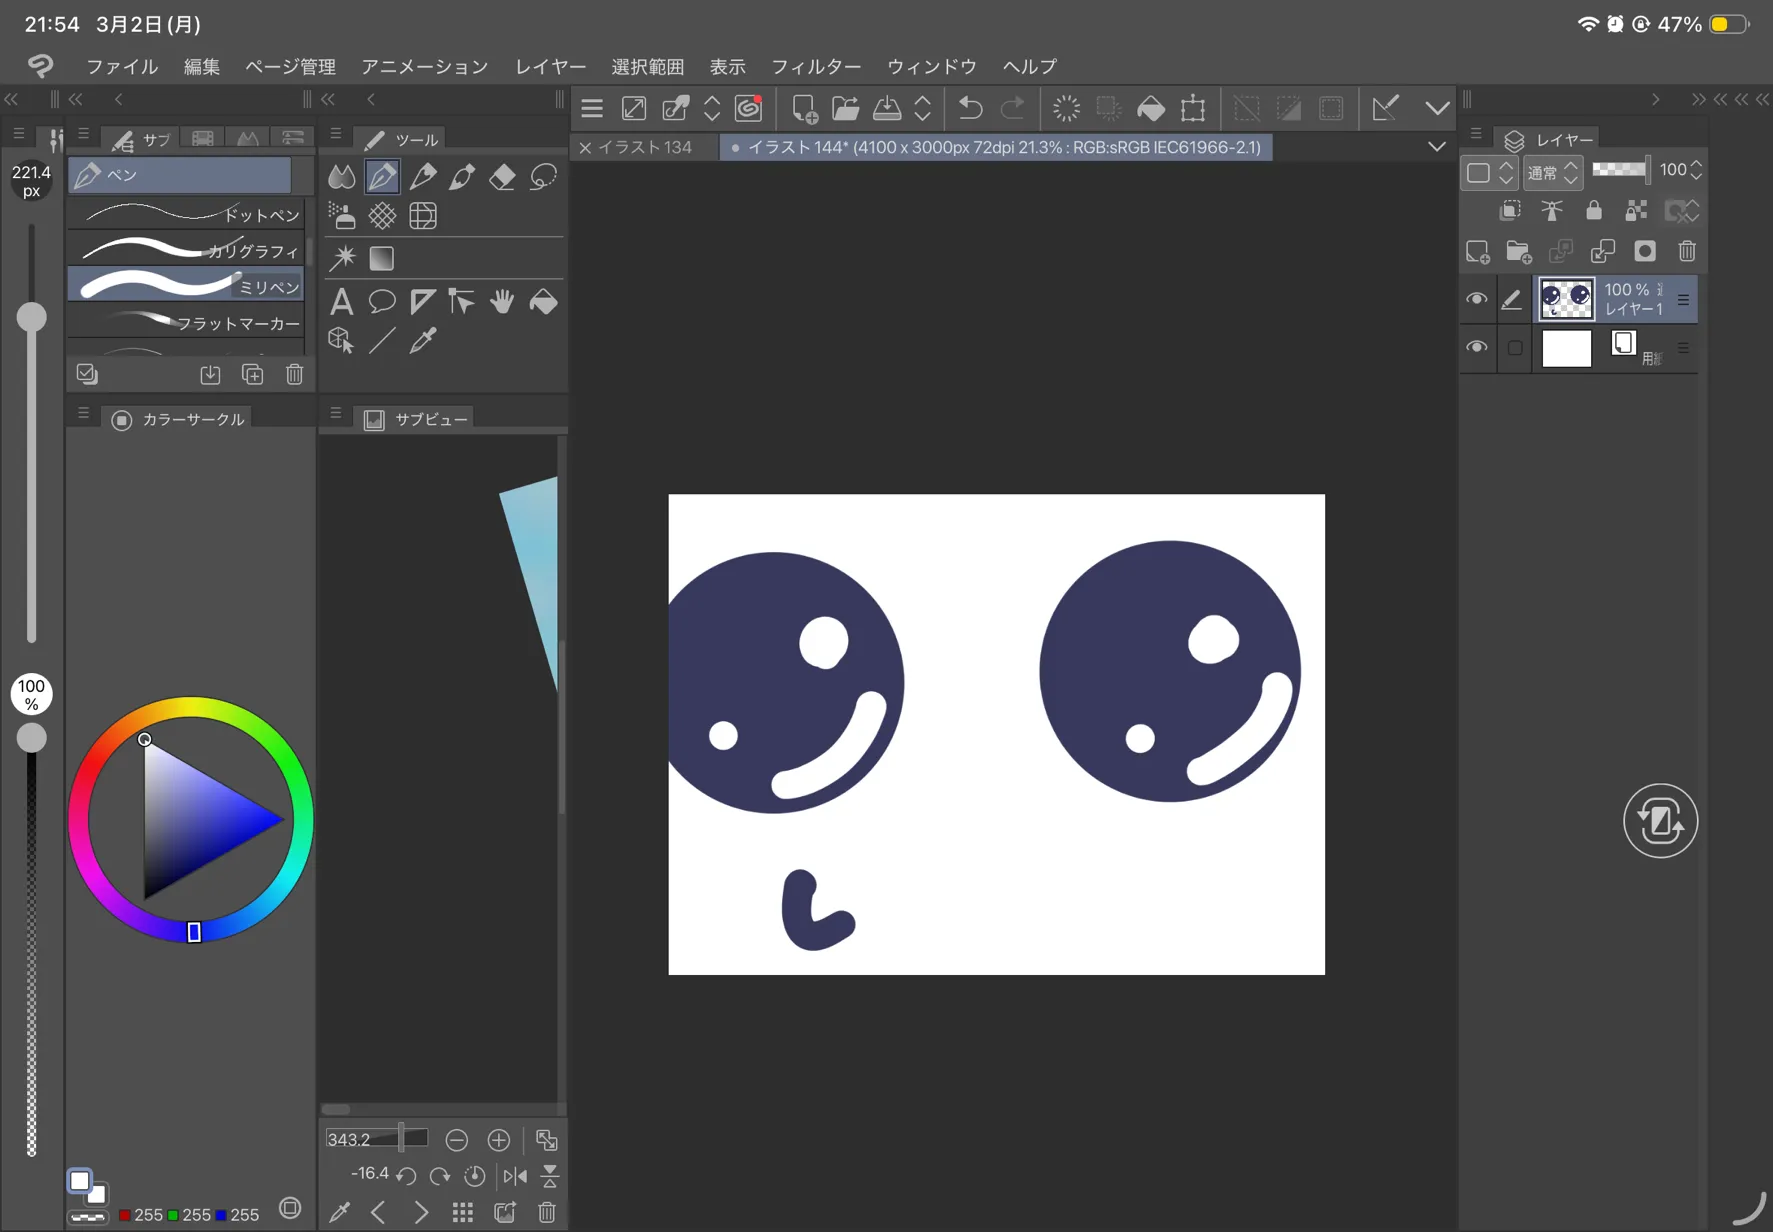Switch to the イラスト 134 tab
Viewport: 1773px width, 1232px height.
(645, 147)
